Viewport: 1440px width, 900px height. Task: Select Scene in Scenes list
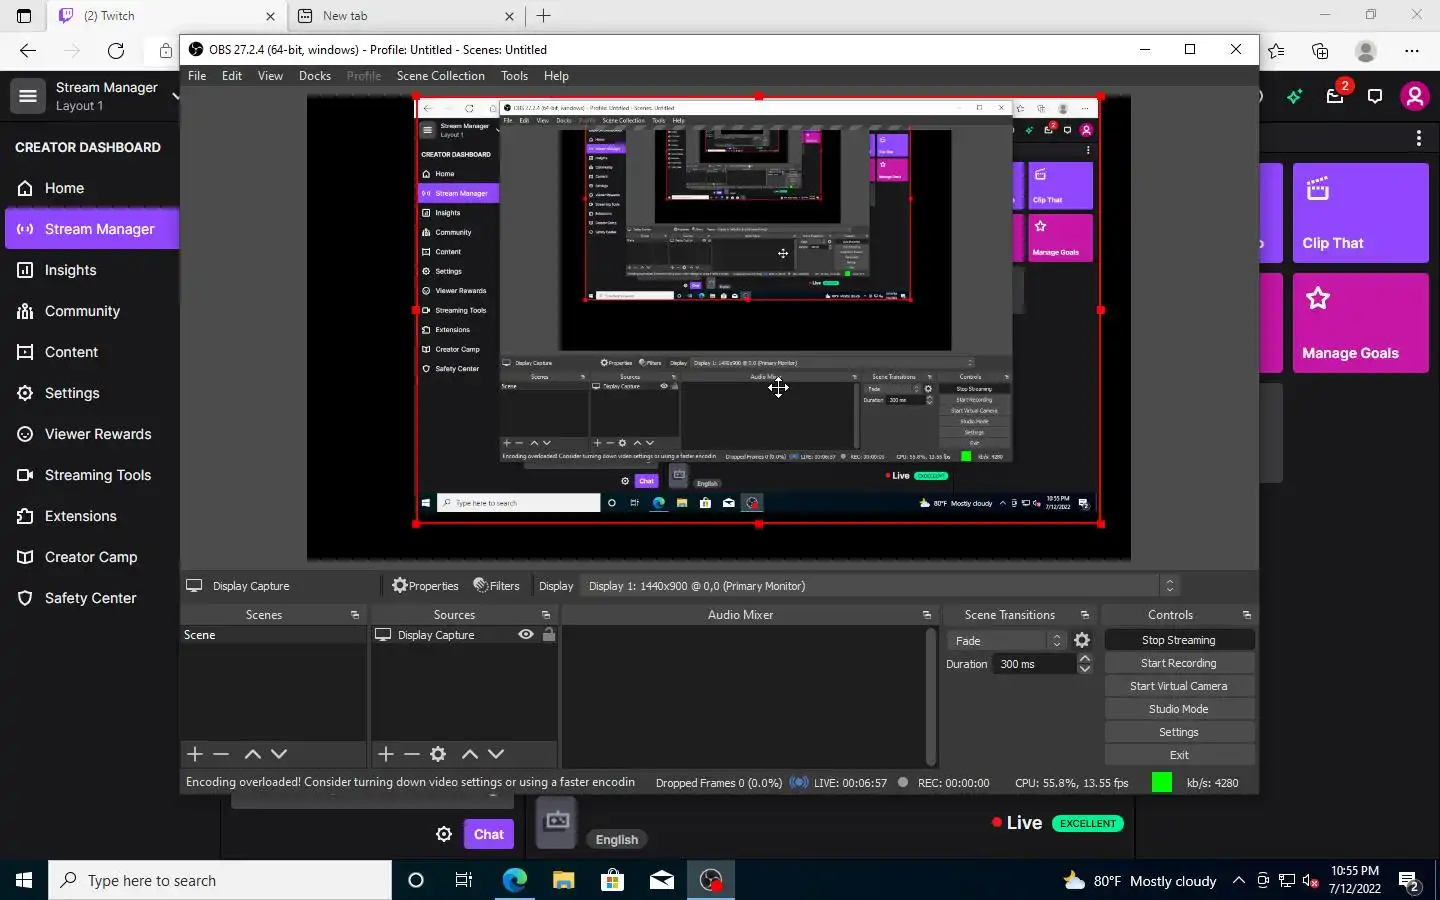[273, 635]
